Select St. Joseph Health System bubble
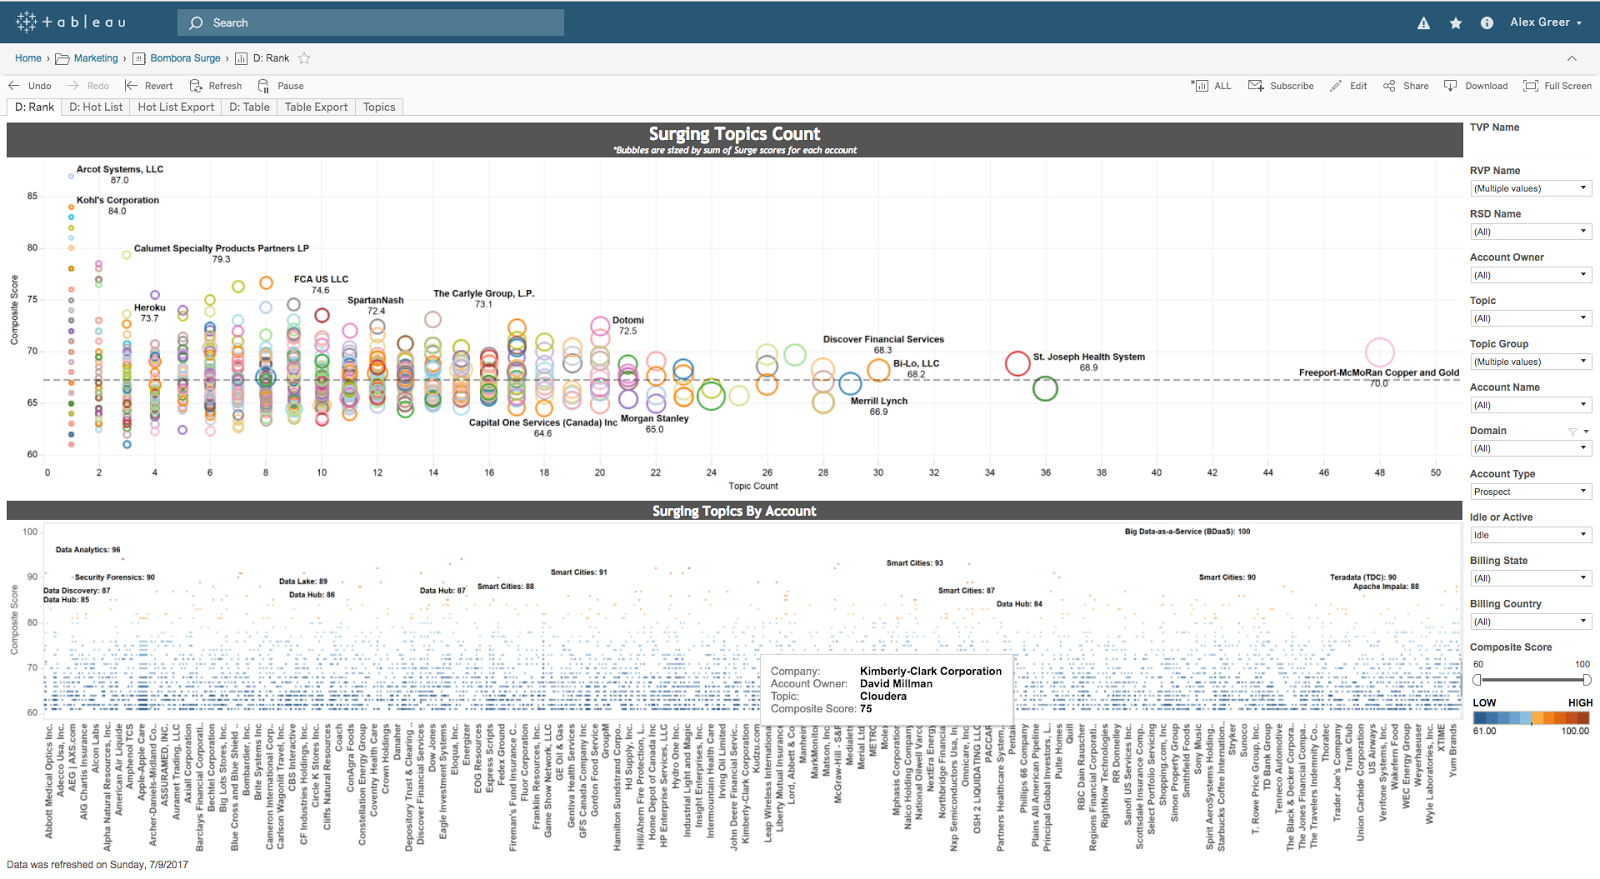1600x879 pixels. click(x=1018, y=364)
